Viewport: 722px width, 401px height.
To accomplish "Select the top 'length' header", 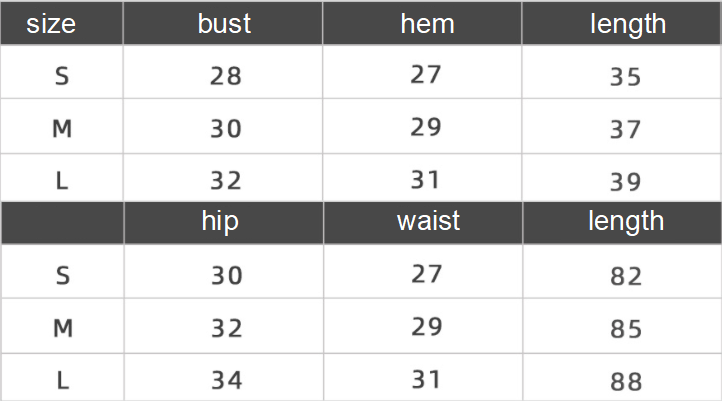I will coord(628,24).
